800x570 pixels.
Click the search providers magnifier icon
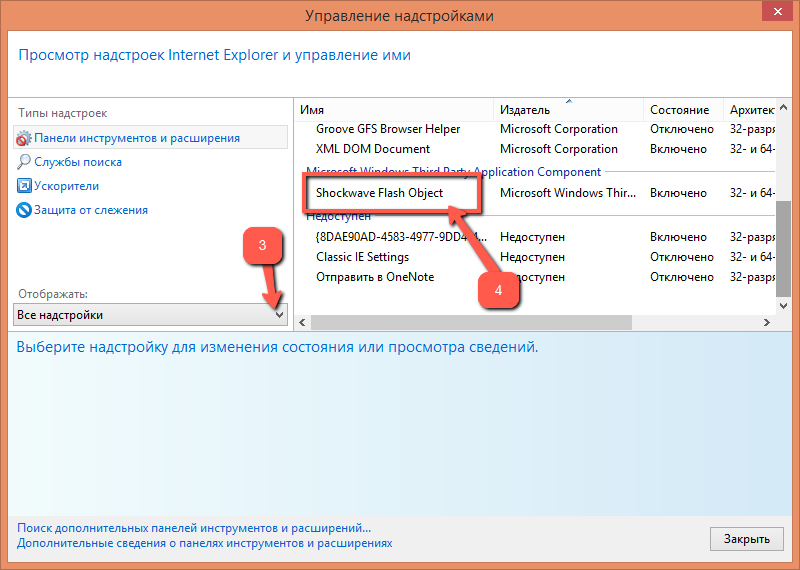[x=23, y=162]
